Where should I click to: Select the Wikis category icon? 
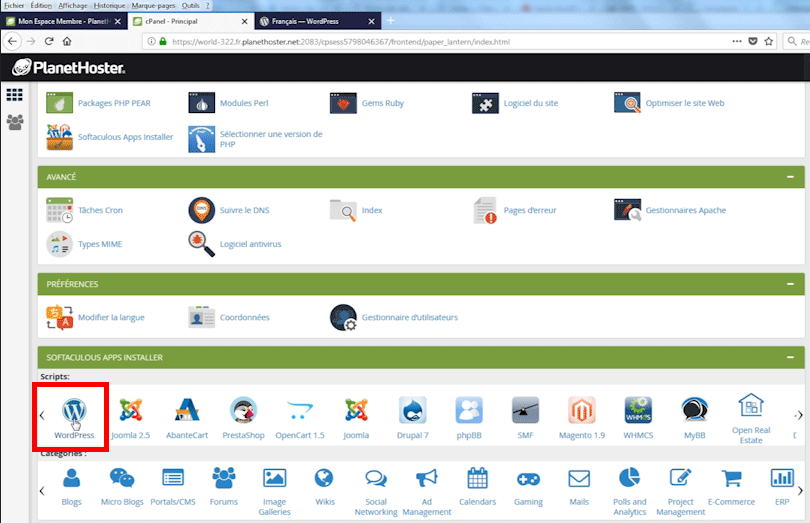[324, 479]
